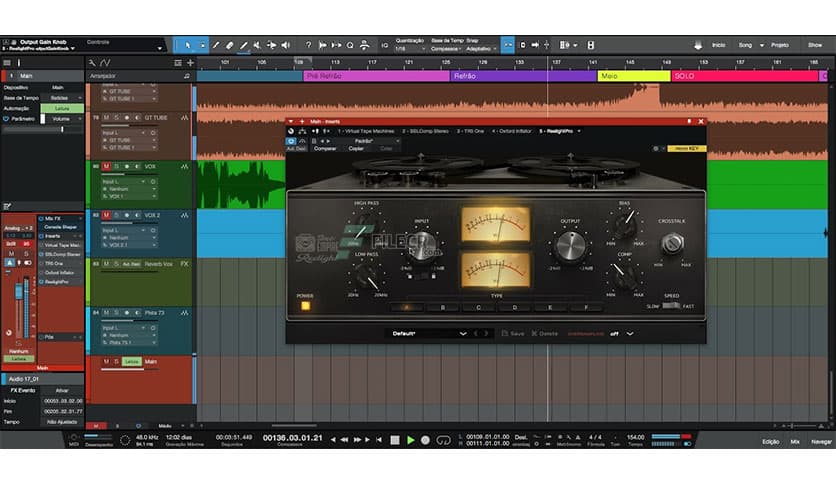
Task: Click the Record button in transport
Action: [x=425, y=440]
